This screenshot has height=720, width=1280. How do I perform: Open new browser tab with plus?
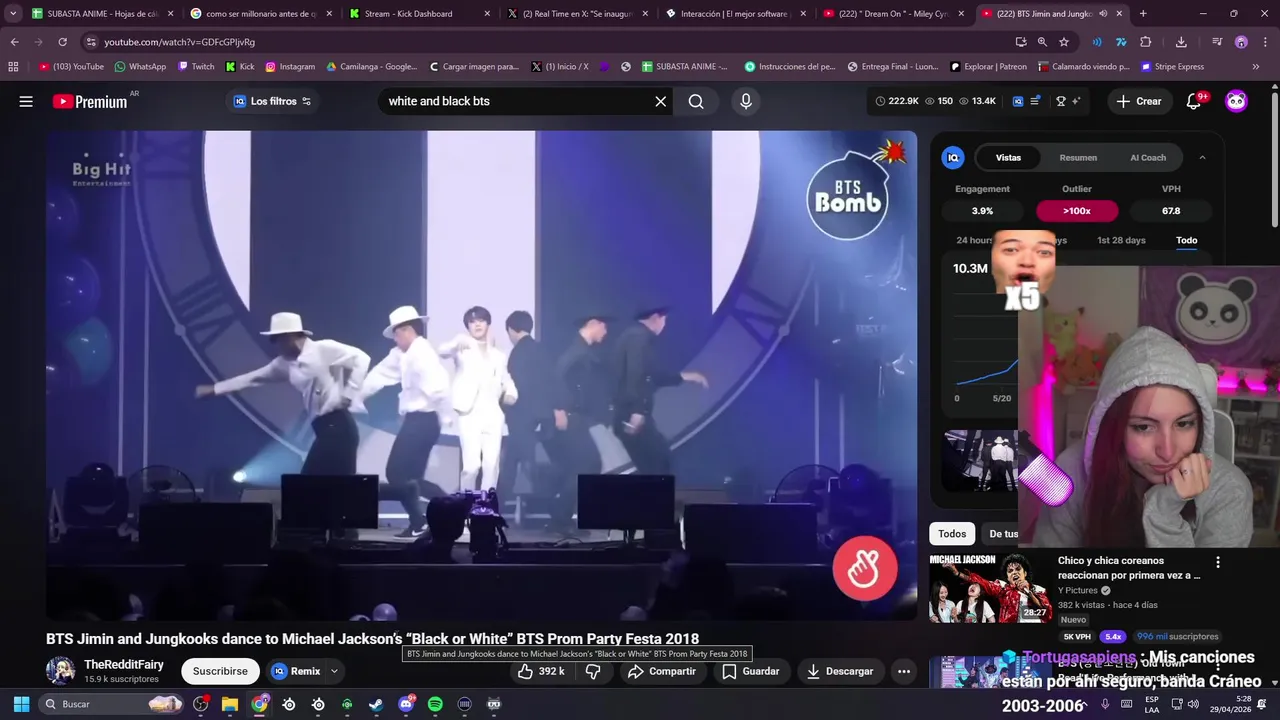(1143, 14)
